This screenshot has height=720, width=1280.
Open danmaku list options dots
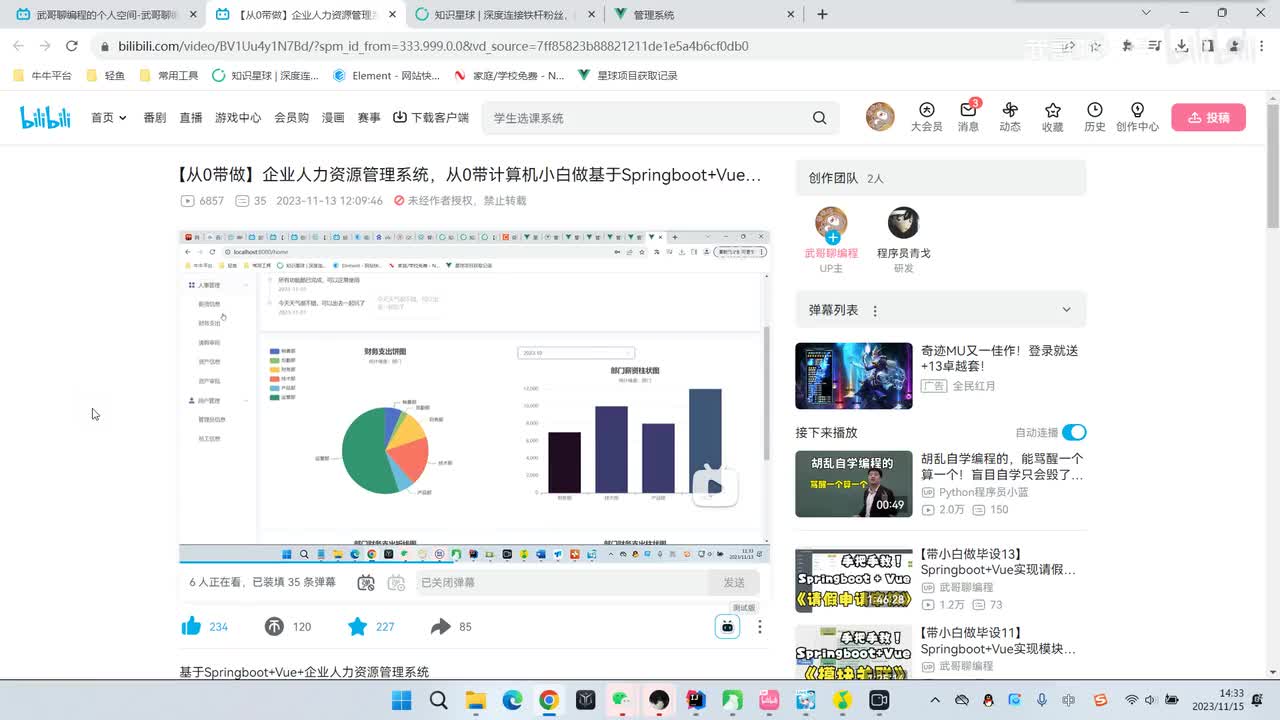tap(875, 311)
